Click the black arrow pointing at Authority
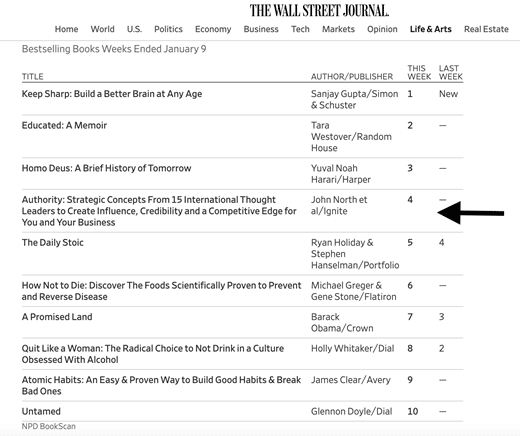Screen dimensions: 520x436 471,213
